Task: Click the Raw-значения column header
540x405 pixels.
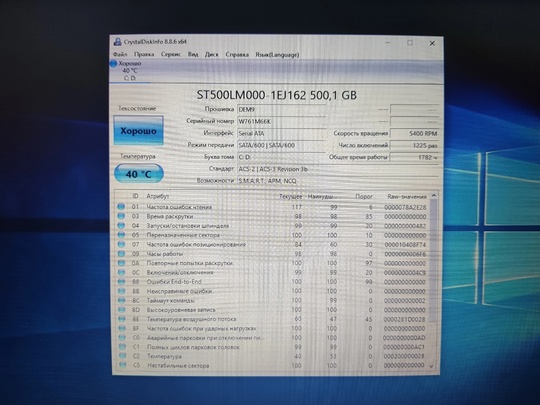Action: pos(407,197)
